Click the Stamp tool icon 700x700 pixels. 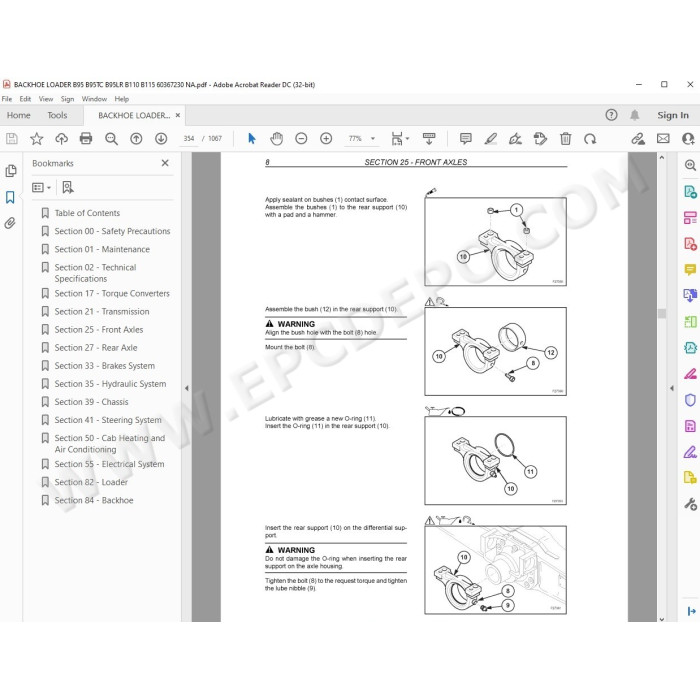(x=540, y=139)
